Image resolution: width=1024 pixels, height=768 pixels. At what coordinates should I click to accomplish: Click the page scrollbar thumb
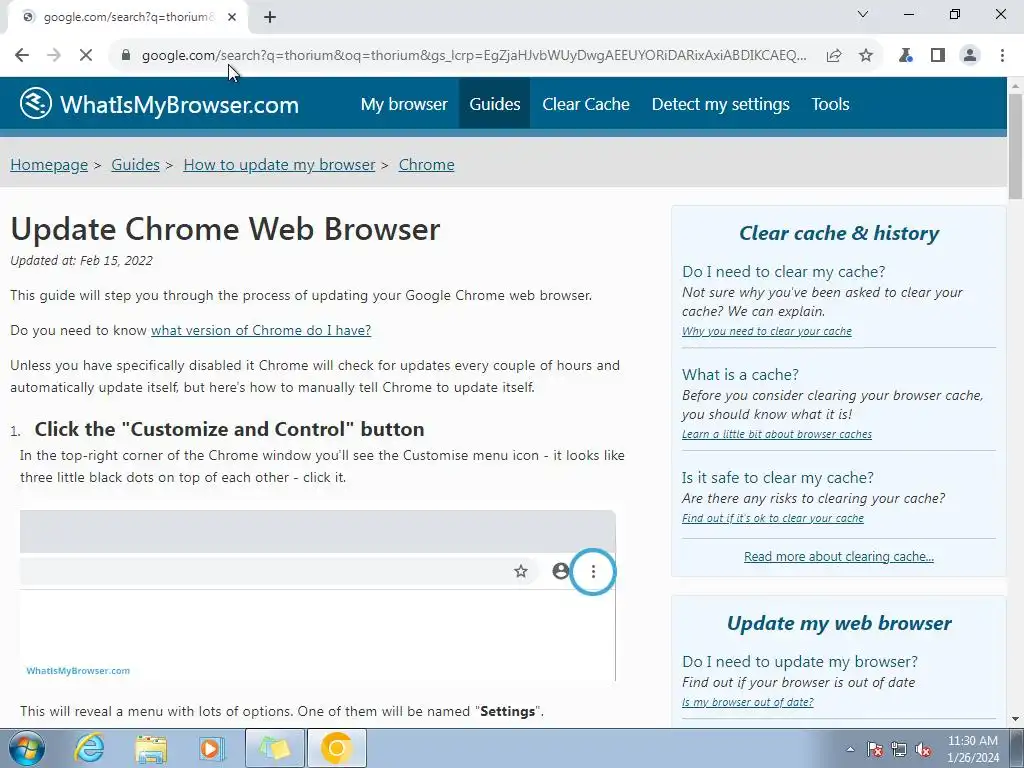(x=1016, y=146)
